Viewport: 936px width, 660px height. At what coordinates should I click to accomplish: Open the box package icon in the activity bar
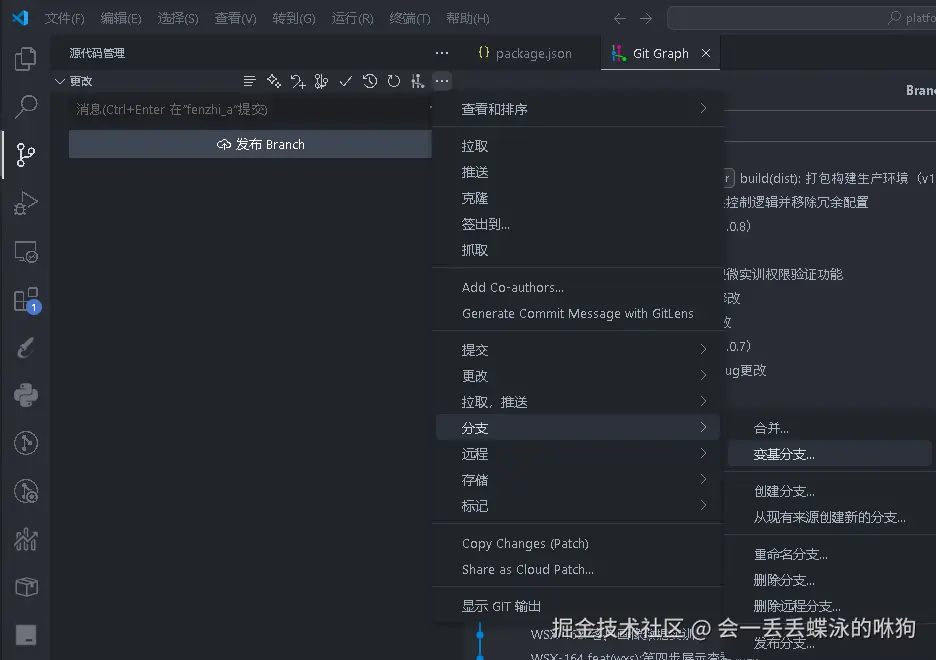(25, 587)
